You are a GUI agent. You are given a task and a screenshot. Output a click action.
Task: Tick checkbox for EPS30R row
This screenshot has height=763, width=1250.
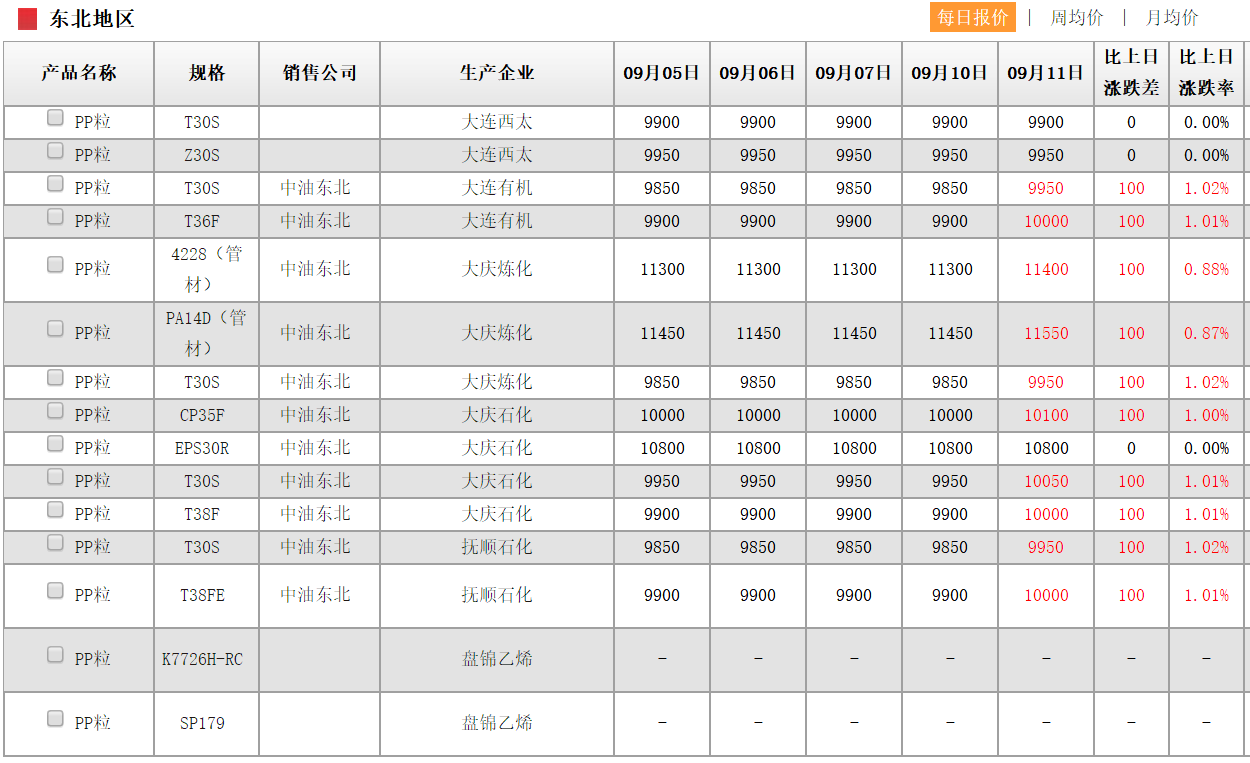tap(55, 444)
